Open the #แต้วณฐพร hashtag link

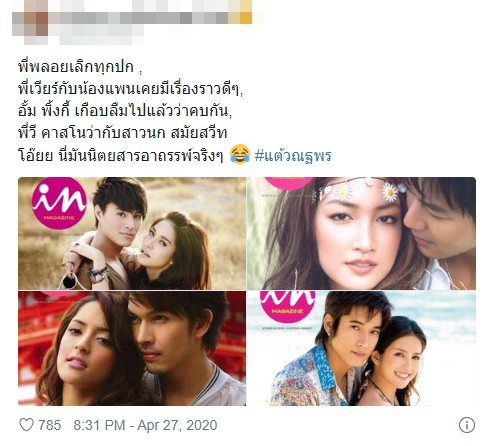(x=293, y=155)
